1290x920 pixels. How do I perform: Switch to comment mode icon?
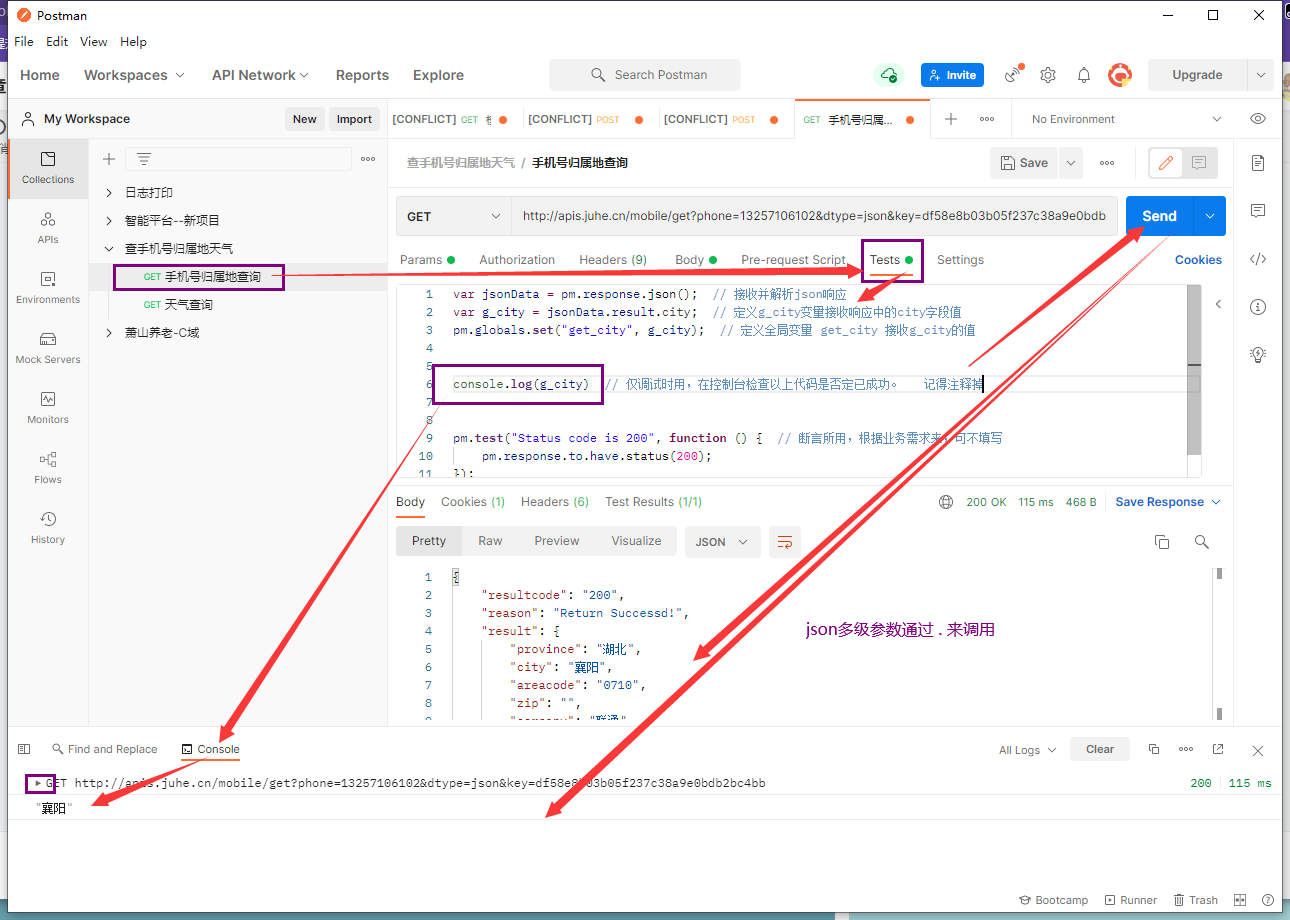tap(1199, 163)
